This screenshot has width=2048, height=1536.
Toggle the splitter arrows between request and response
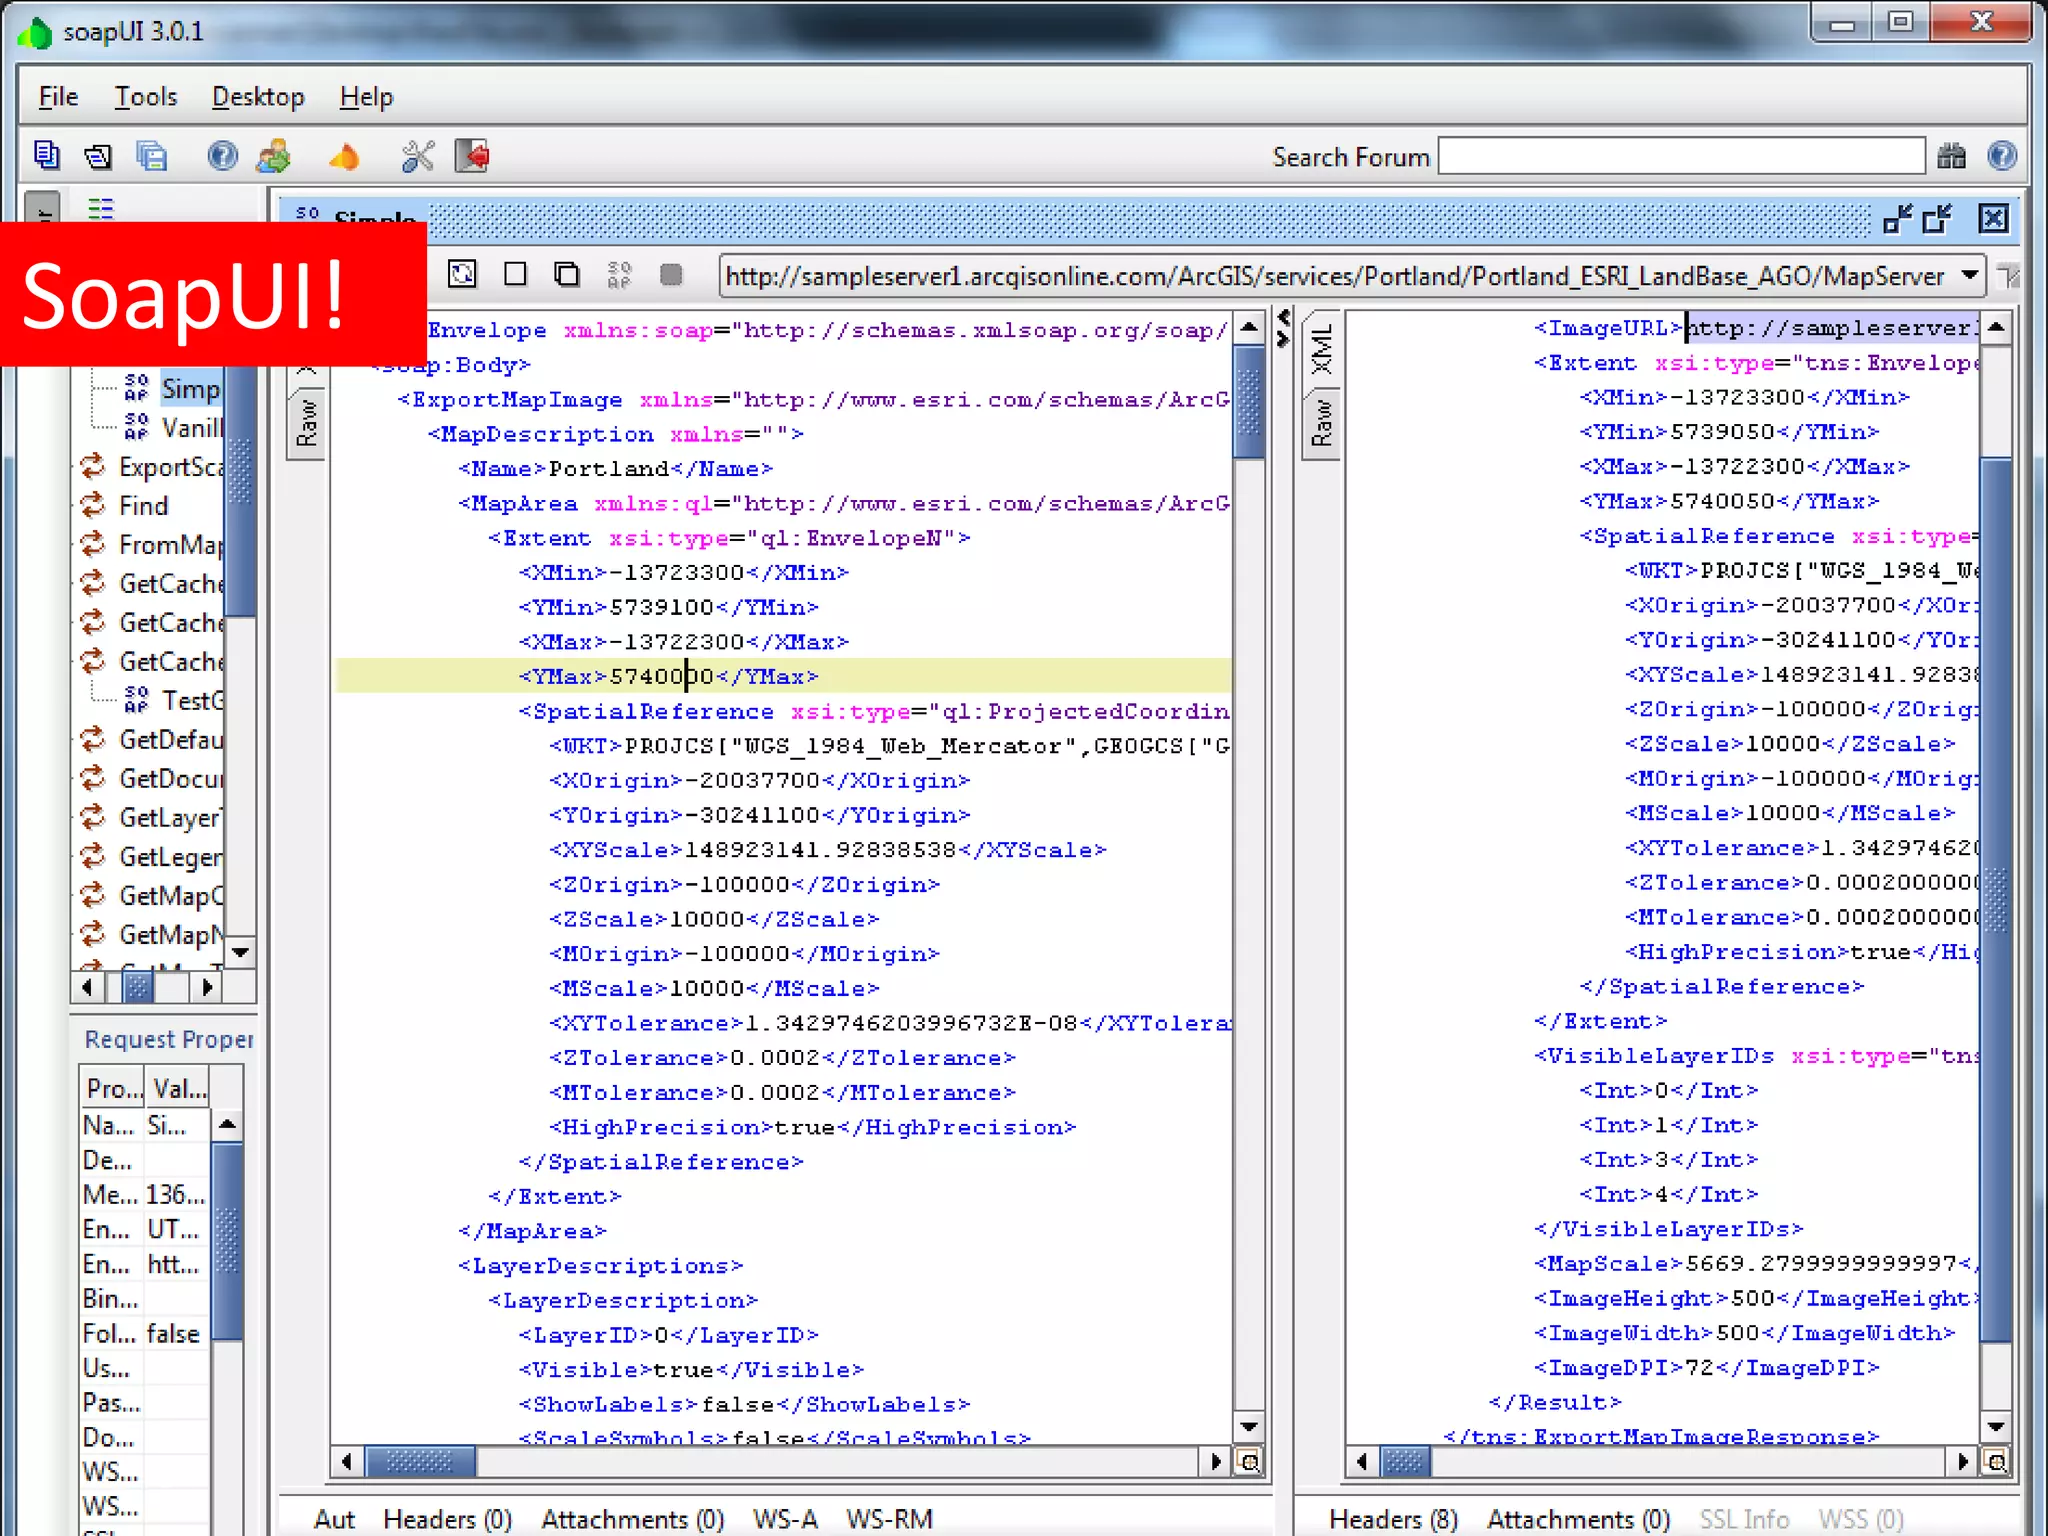[1284, 328]
